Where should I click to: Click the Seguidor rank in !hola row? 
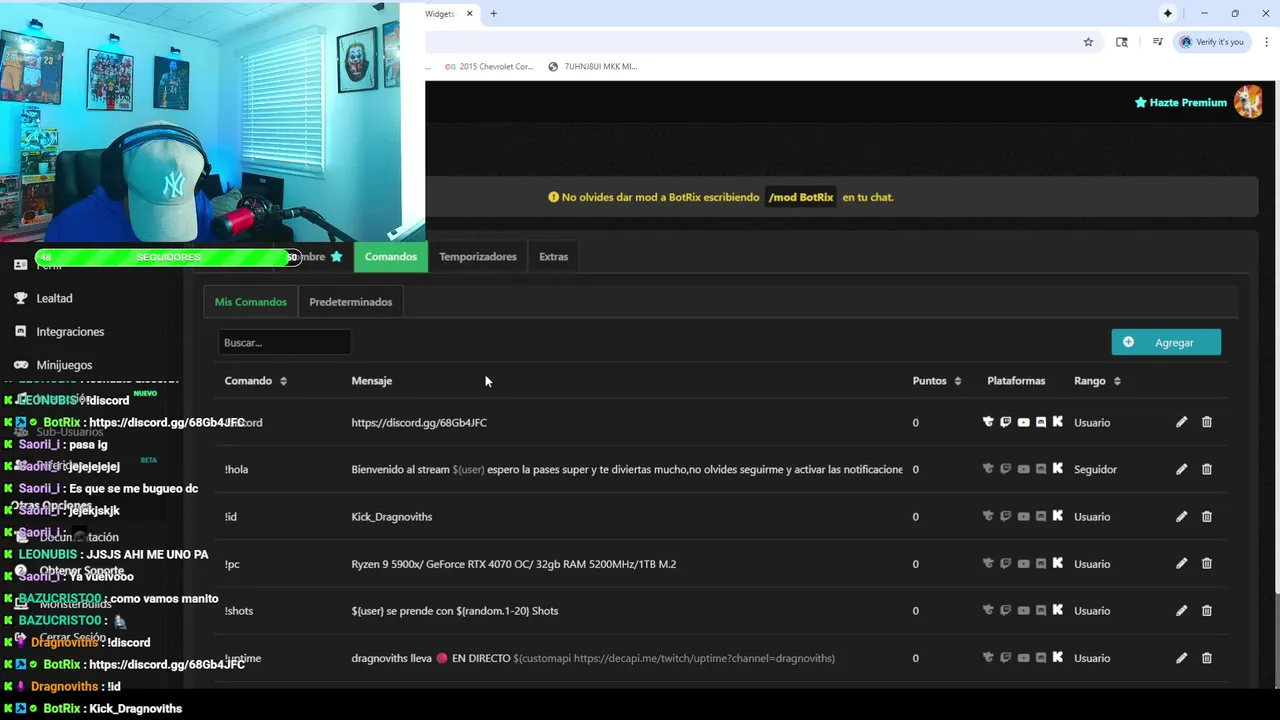[x=1095, y=469]
